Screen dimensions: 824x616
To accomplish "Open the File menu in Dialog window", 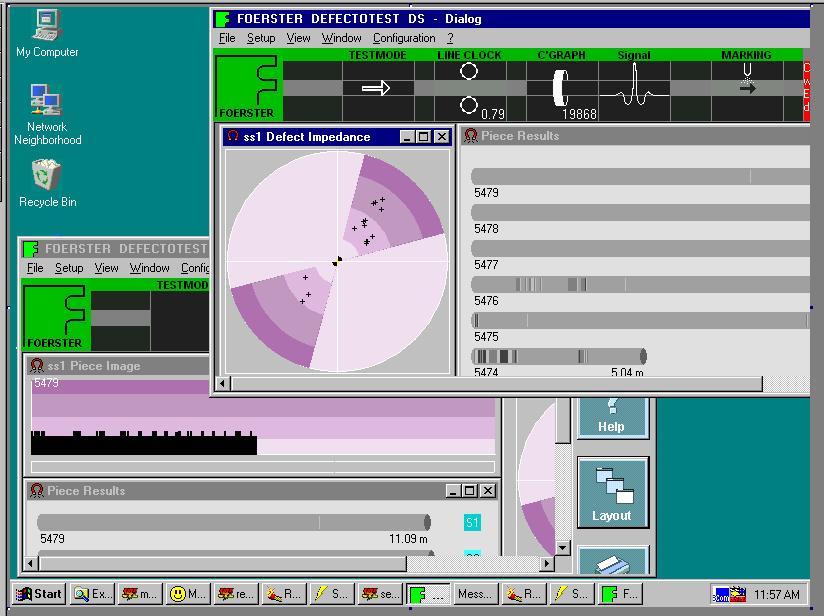I will [227, 38].
